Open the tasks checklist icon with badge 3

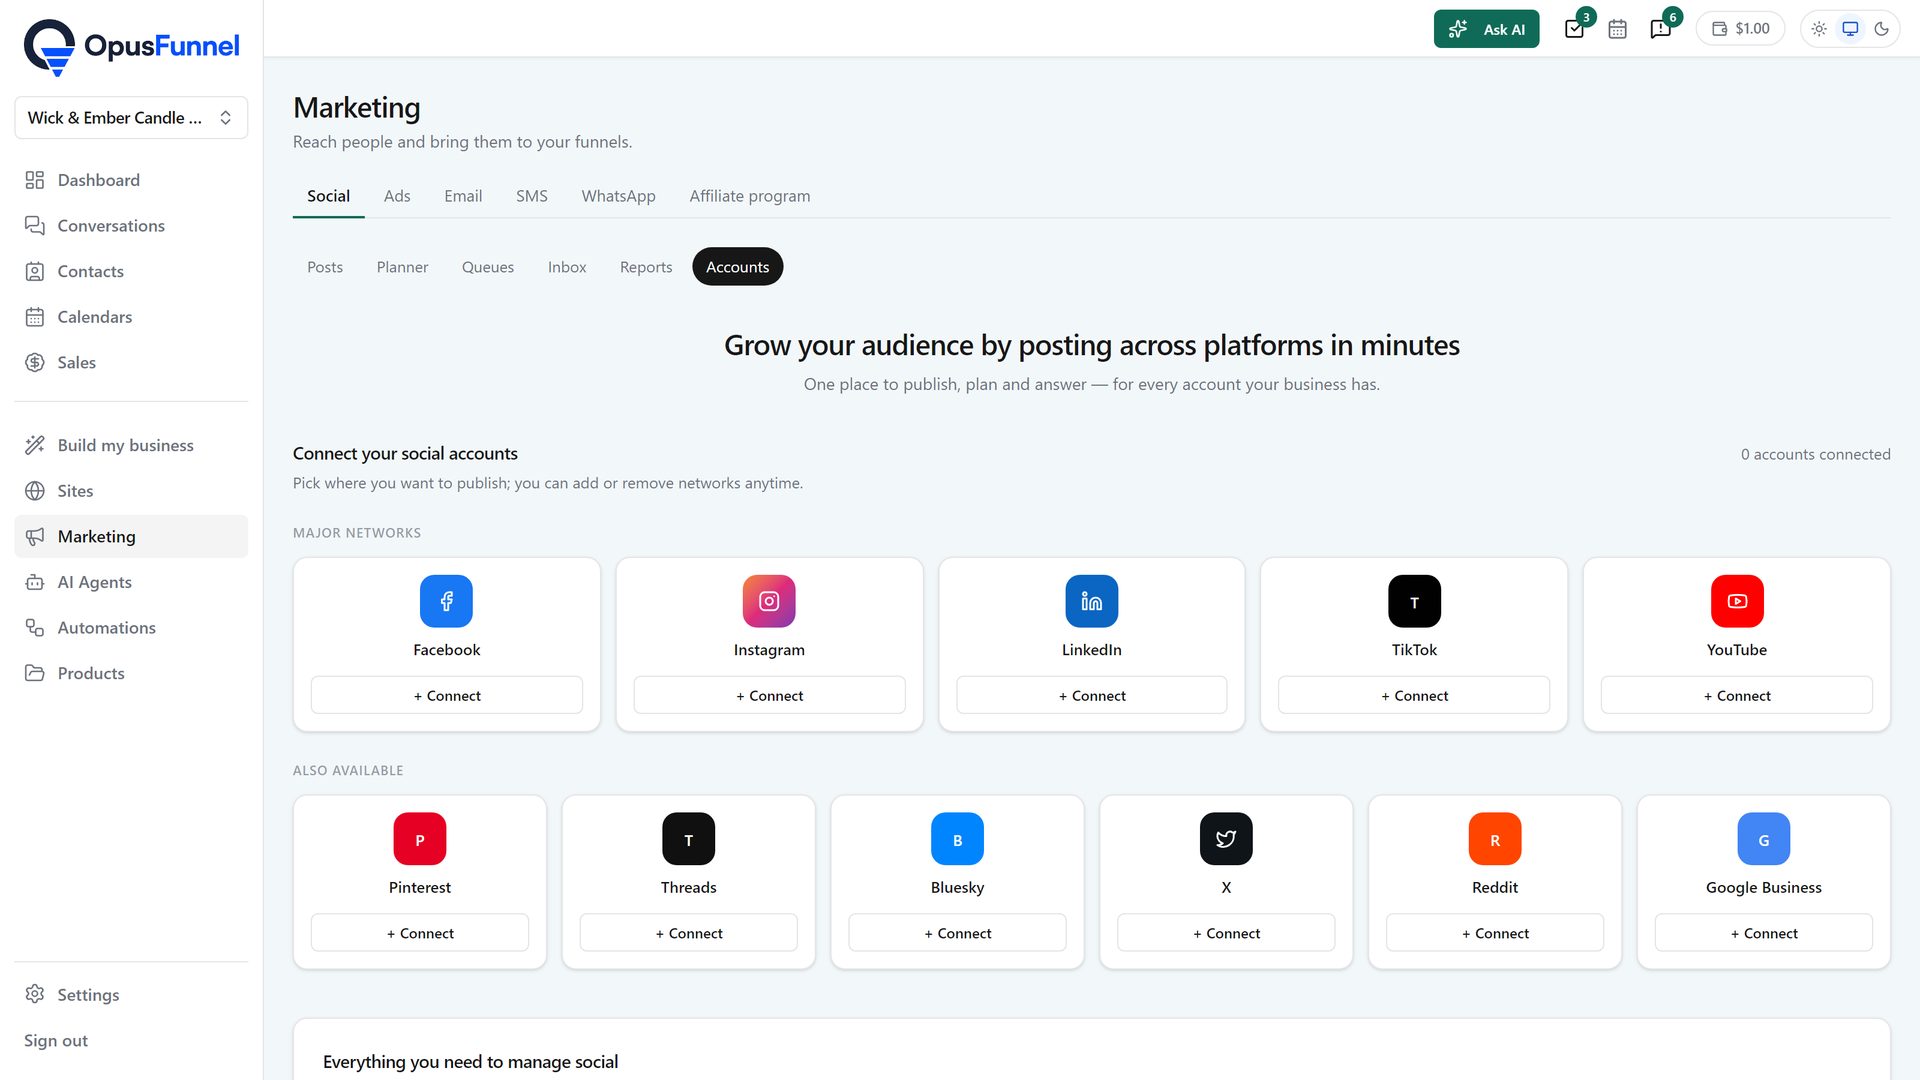tap(1575, 29)
